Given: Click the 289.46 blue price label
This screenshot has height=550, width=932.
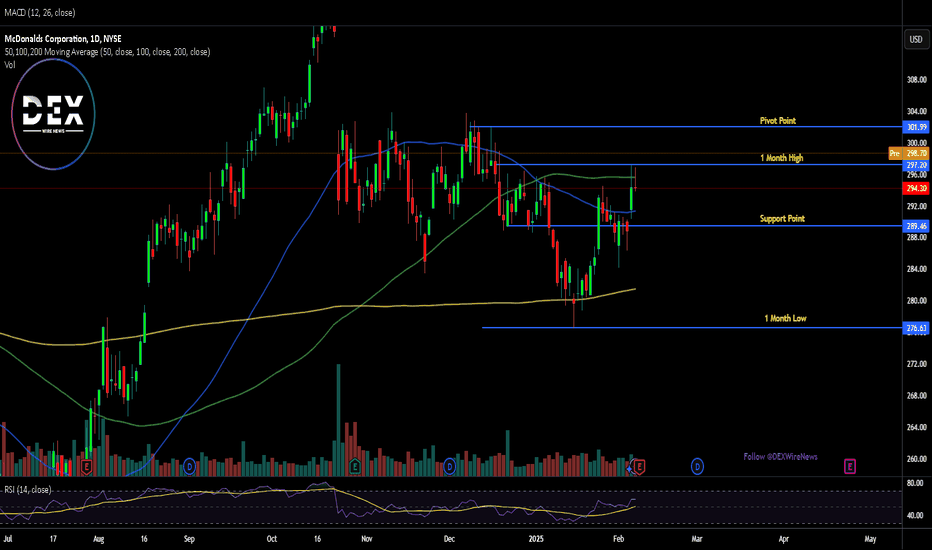Looking at the screenshot, I should click(x=915, y=226).
